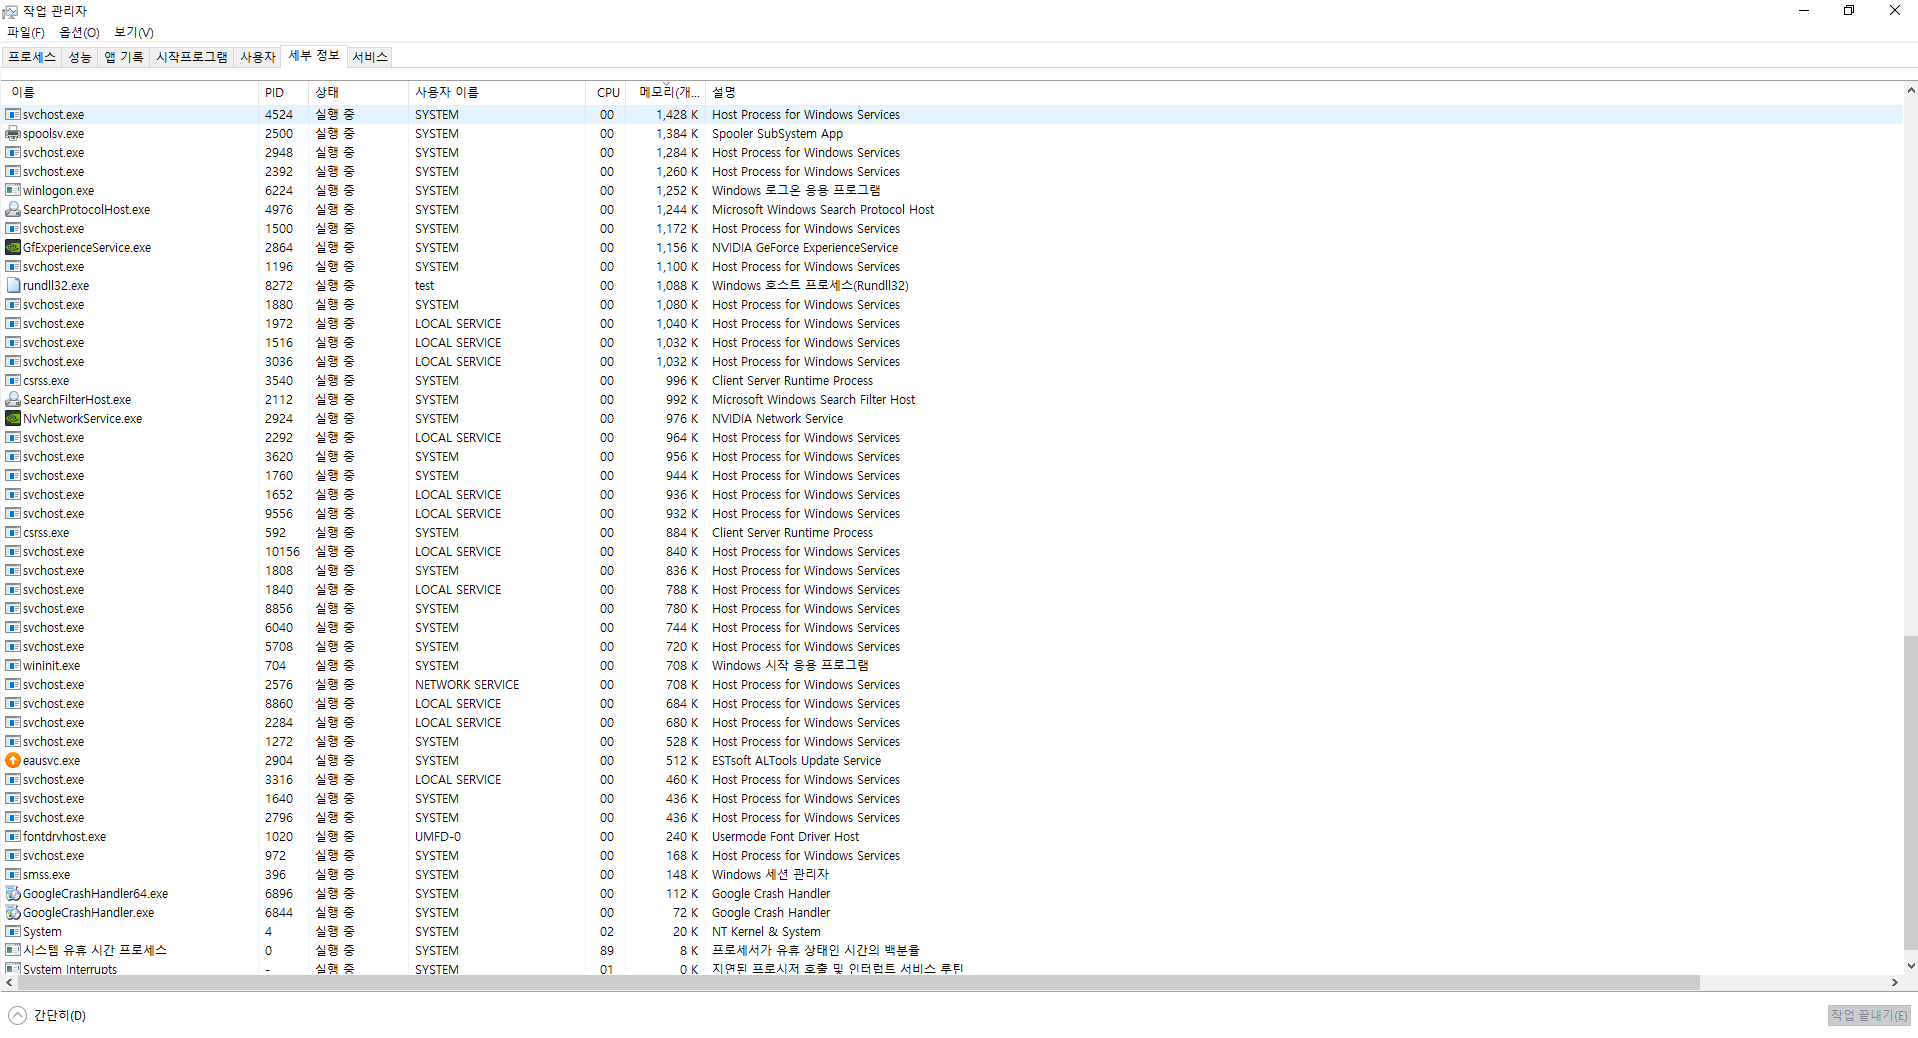Click 'Usermode Font Driver Host' description

785,837
